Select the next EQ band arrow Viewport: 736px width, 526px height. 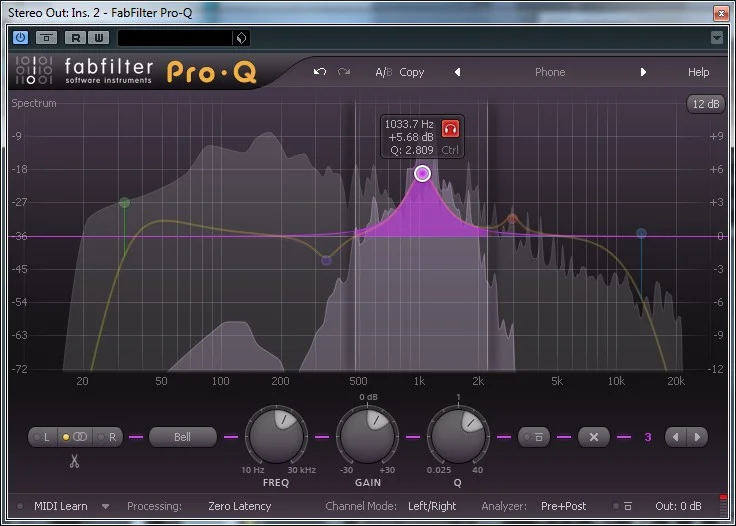(698, 437)
